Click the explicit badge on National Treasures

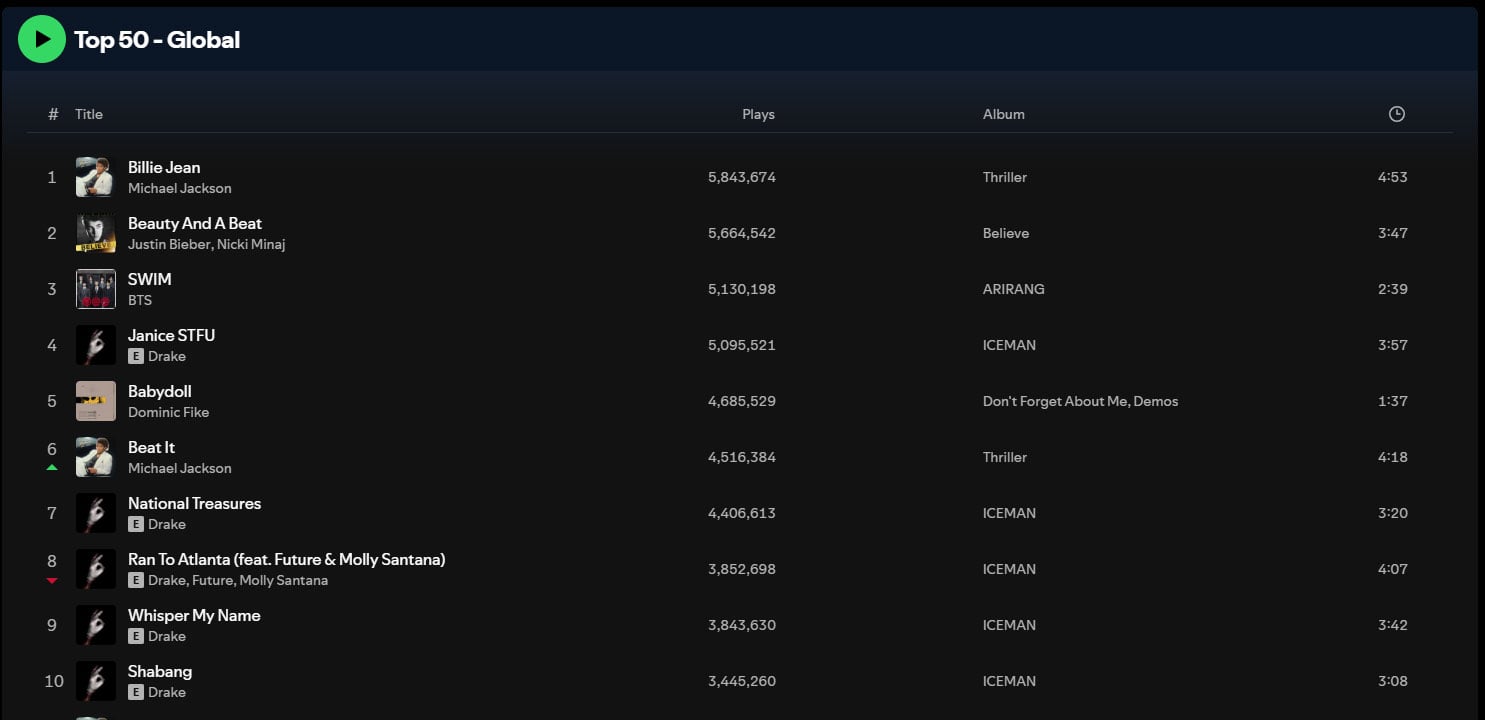tap(136, 524)
